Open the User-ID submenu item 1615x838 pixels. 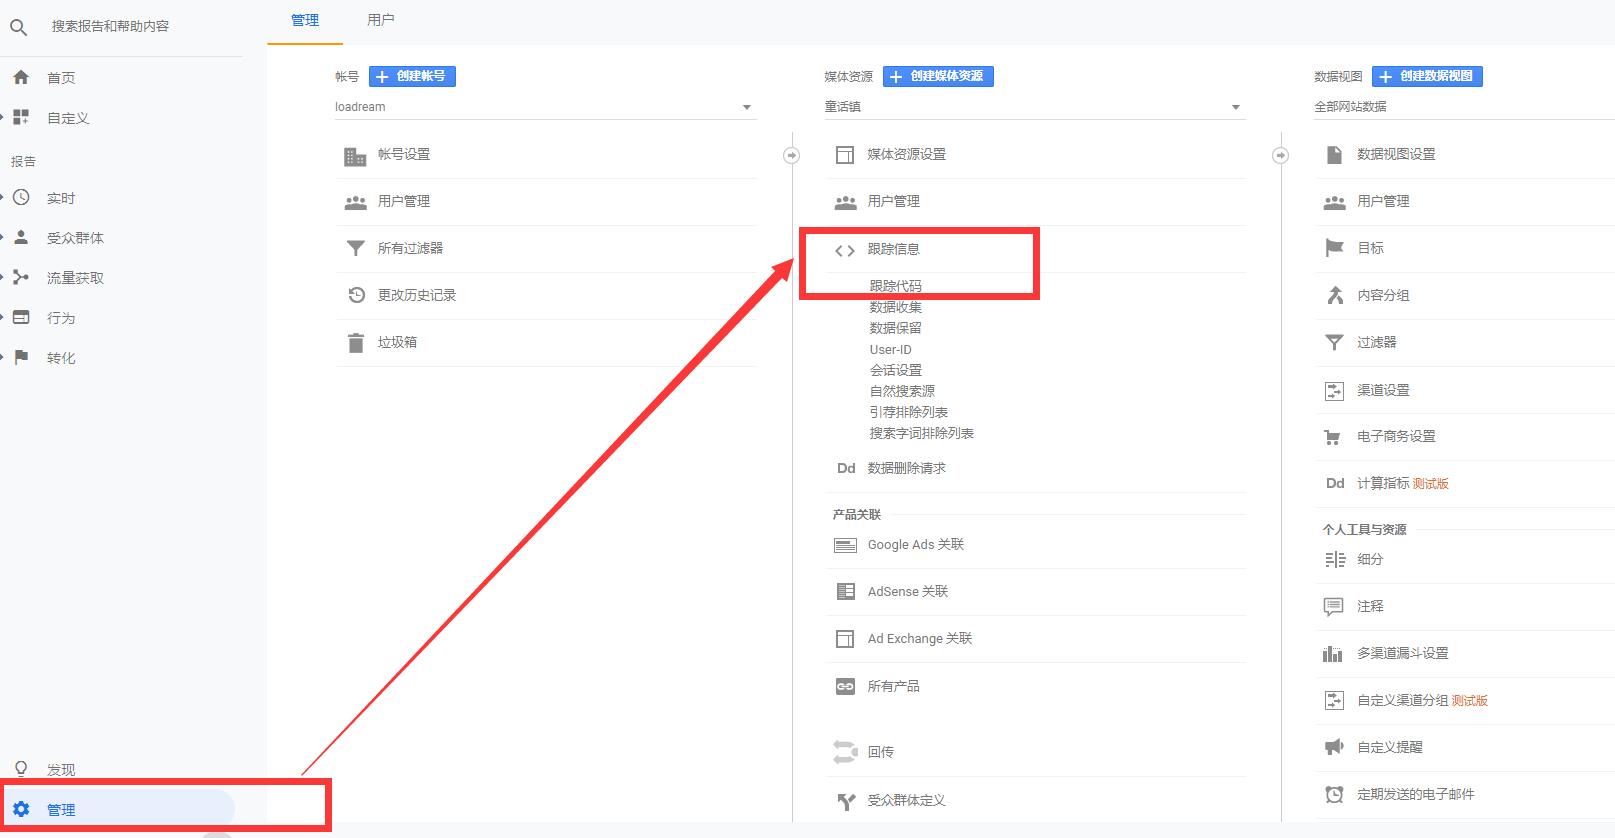(x=890, y=349)
